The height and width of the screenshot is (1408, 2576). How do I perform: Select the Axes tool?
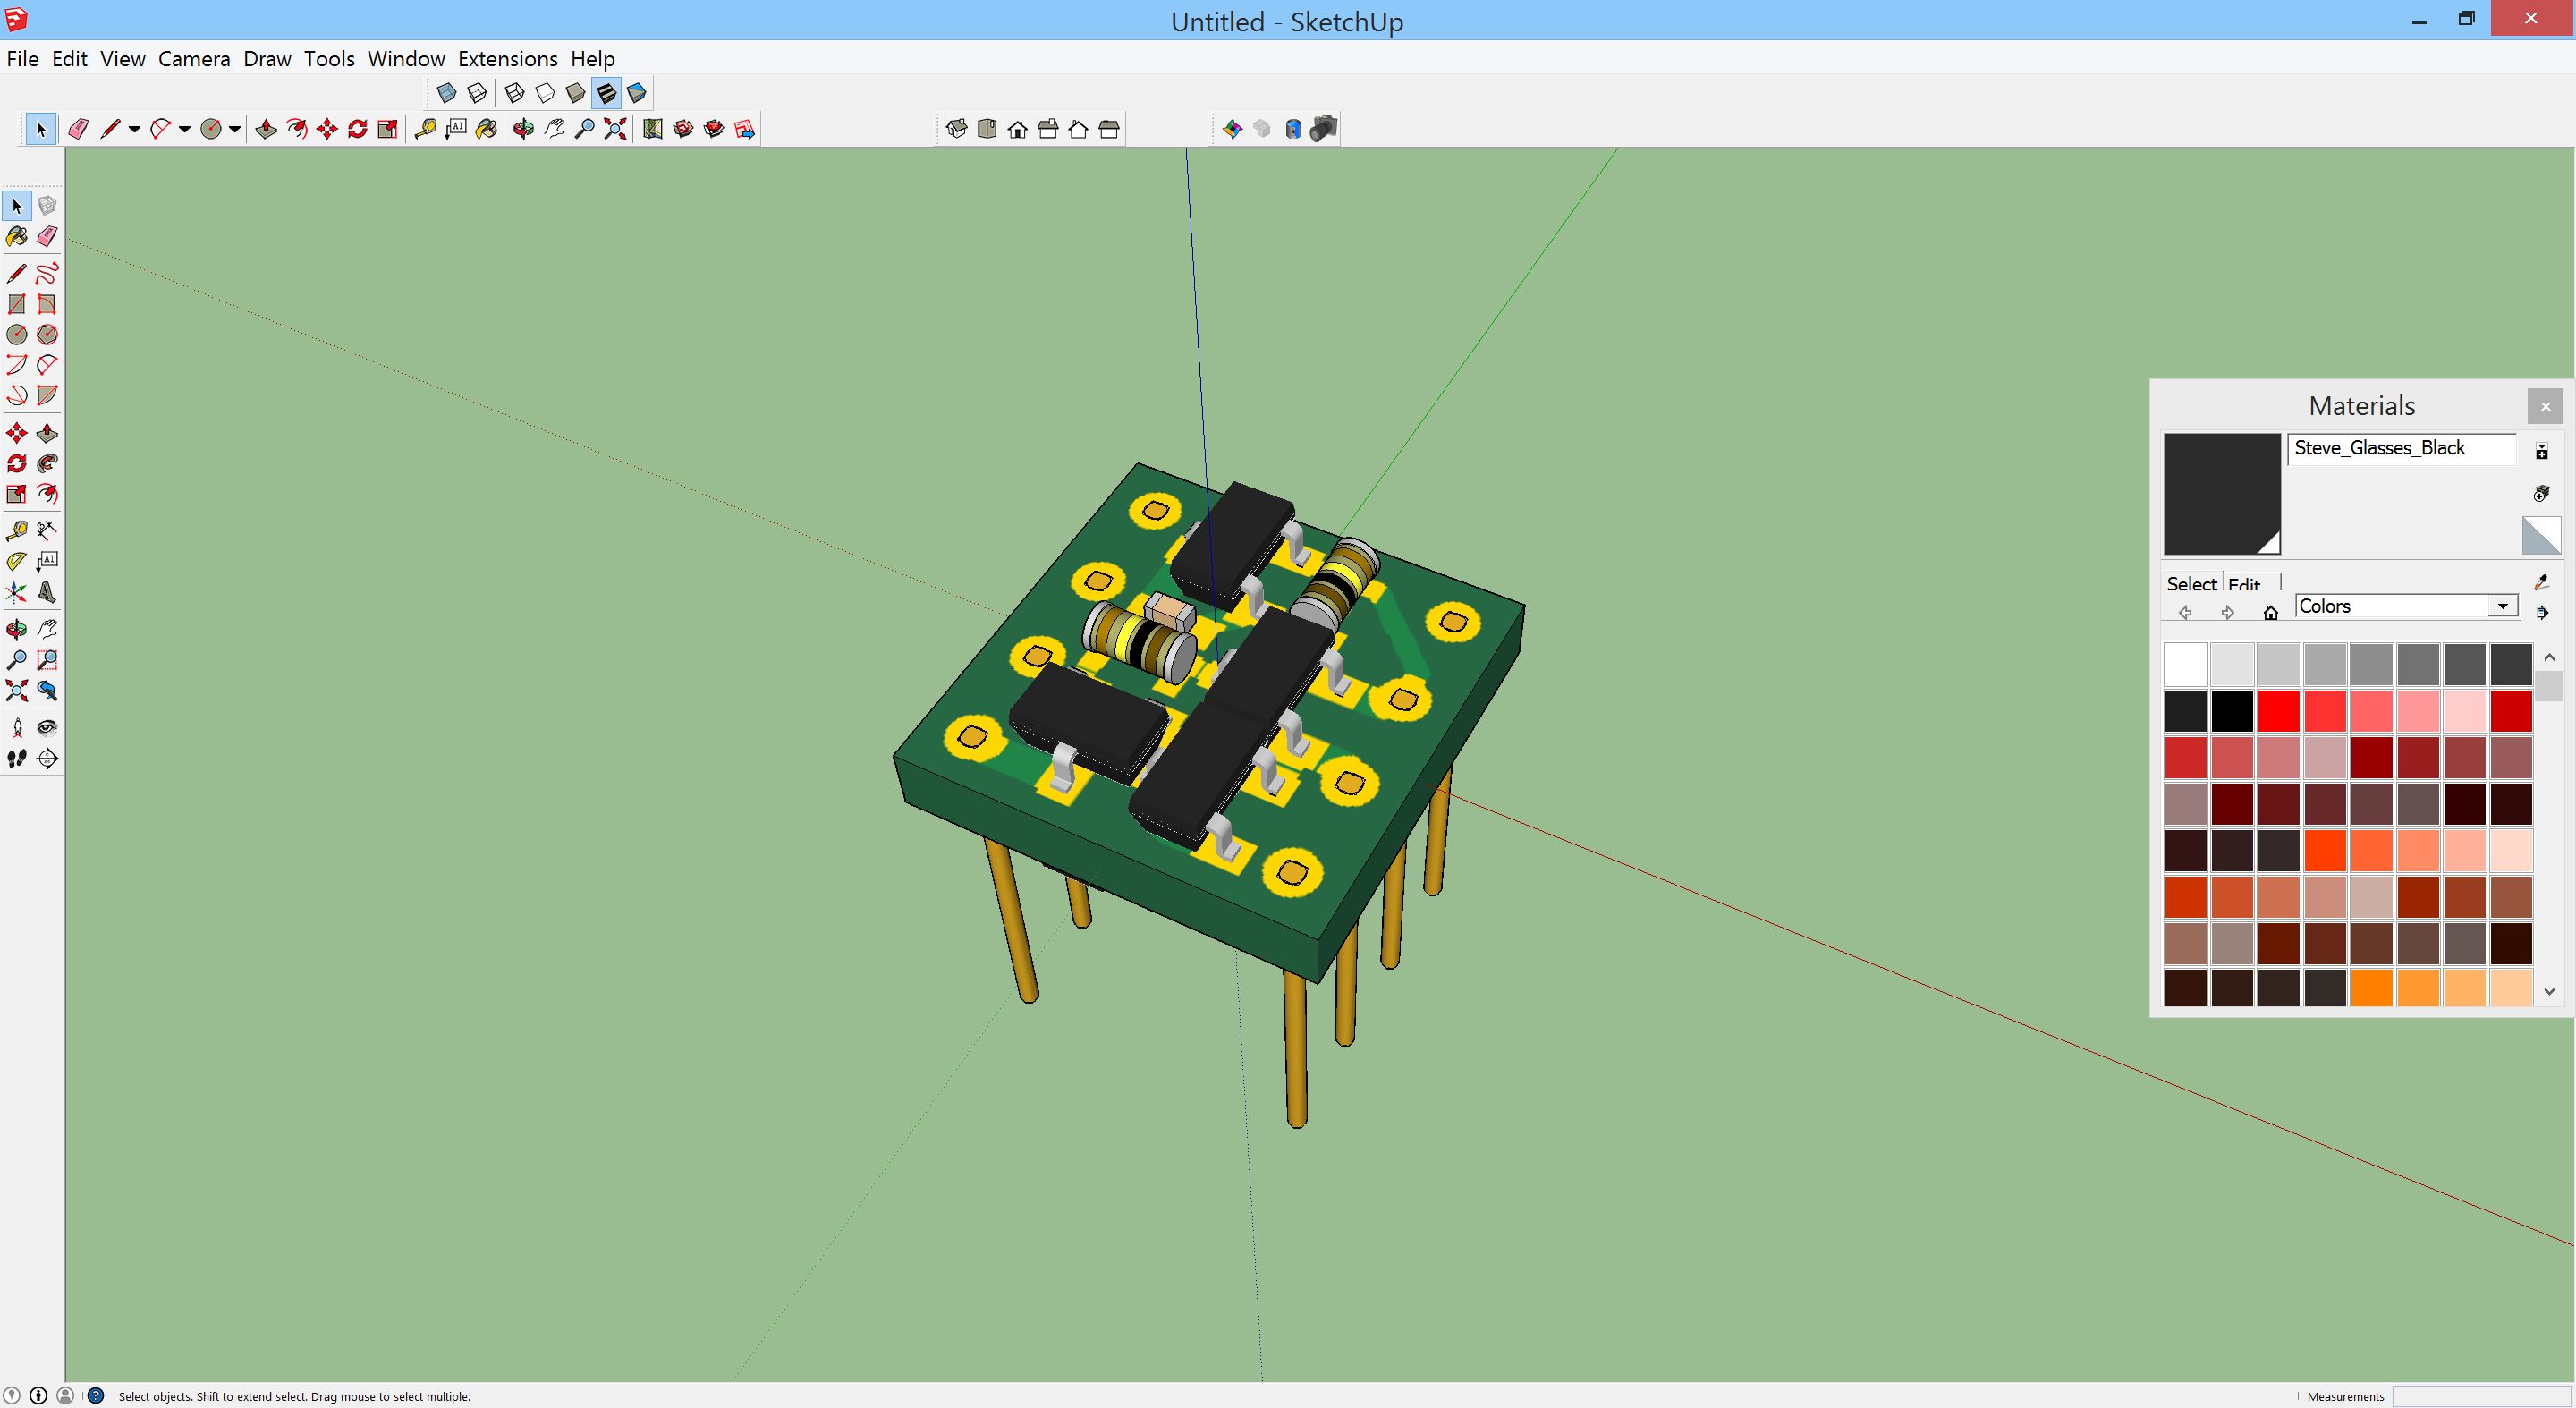[x=17, y=592]
